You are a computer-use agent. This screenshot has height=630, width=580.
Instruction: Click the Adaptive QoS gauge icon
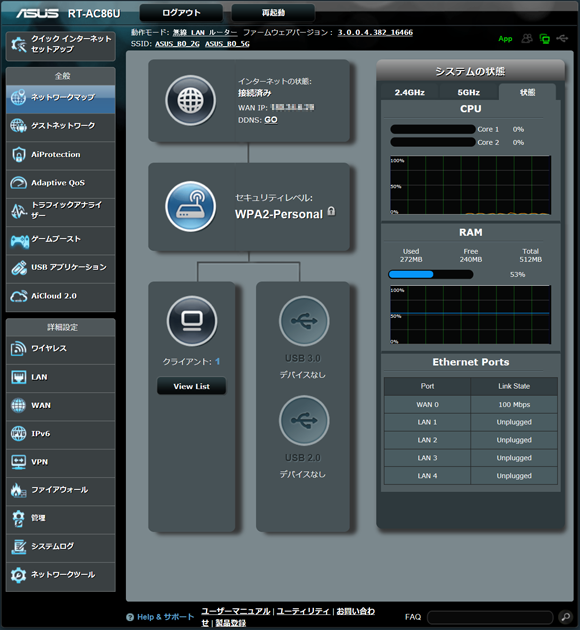pyautogui.click(x=18, y=183)
